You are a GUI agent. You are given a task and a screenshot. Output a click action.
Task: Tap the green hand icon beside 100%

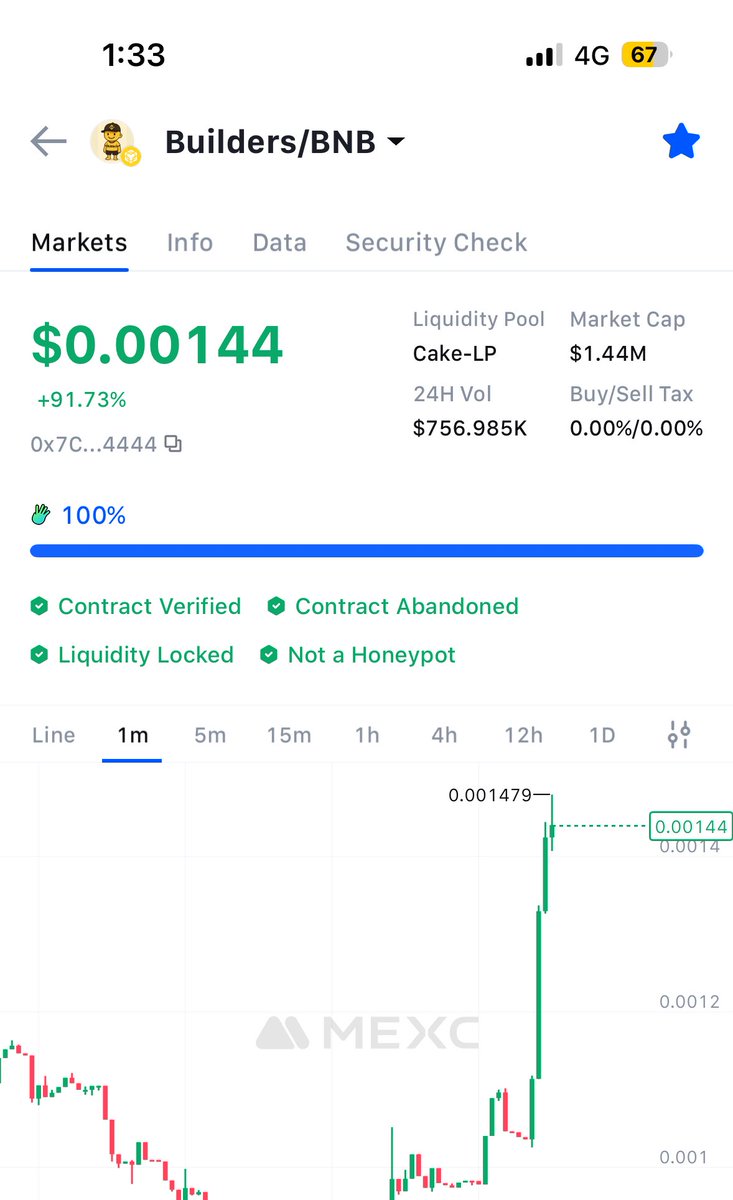click(41, 515)
